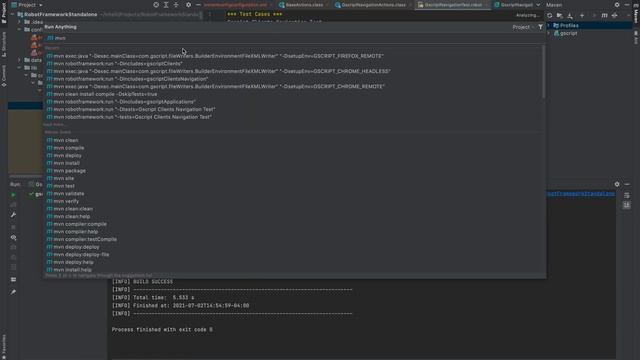The image size is (640, 360).
Task: Click Maven download sources icon
Action: pyautogui.click(x=570, y=16)
